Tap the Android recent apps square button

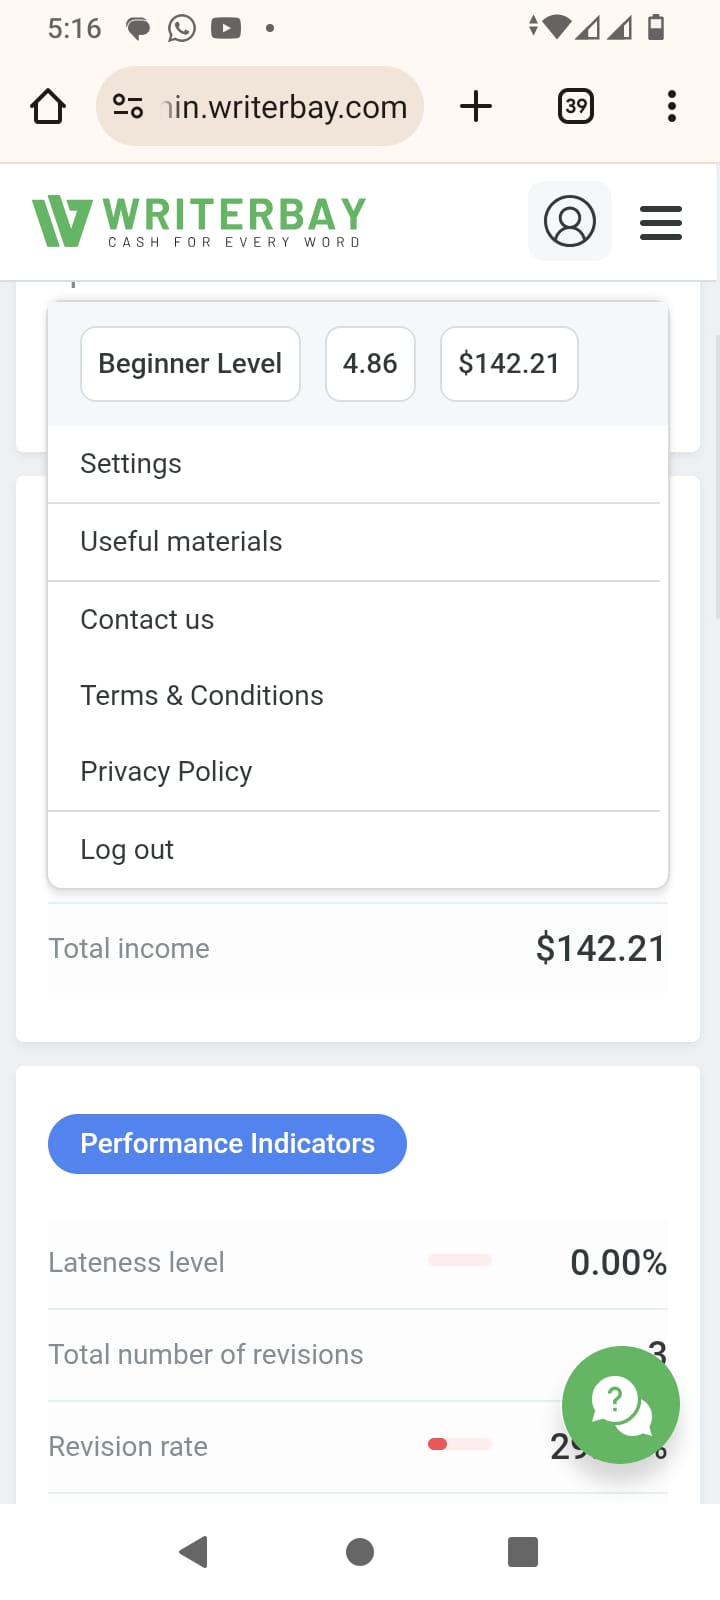(523, 1552)
